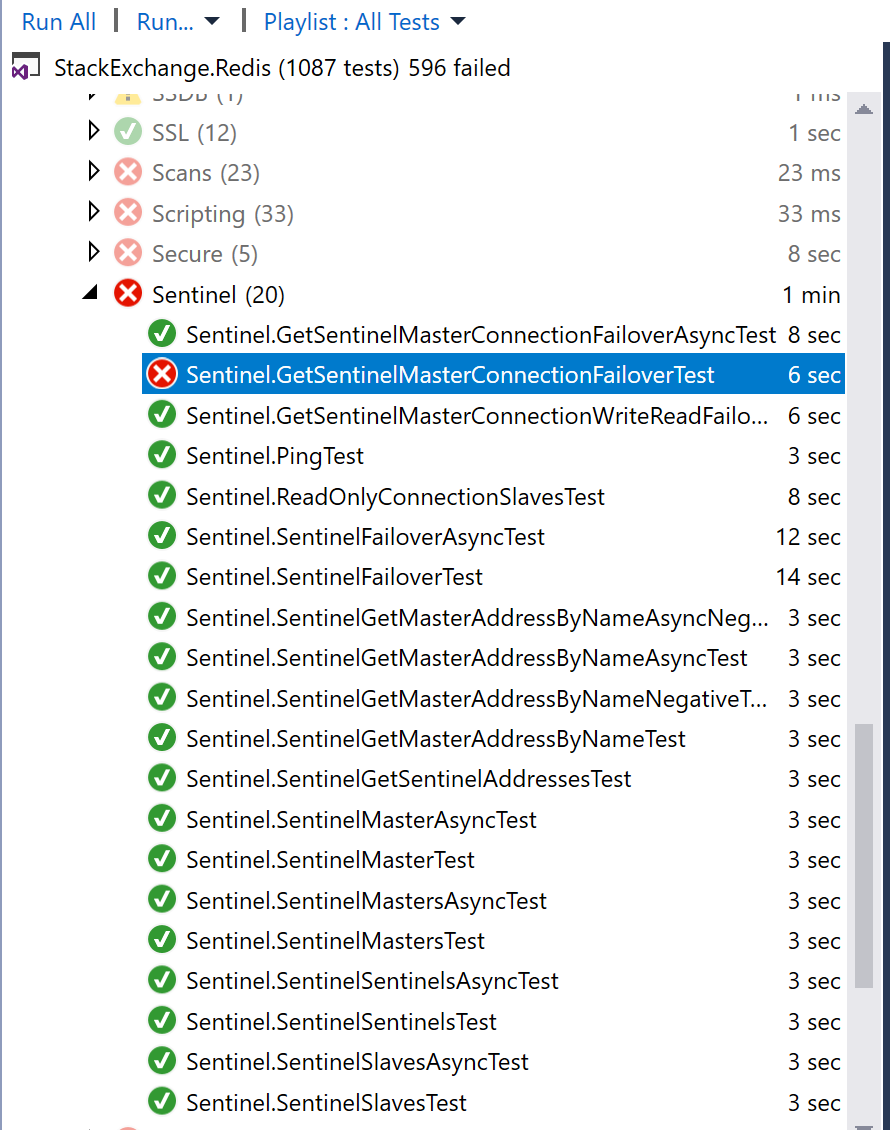
Task: Select the Sentinel (20) group label
Action: point(218,295)
